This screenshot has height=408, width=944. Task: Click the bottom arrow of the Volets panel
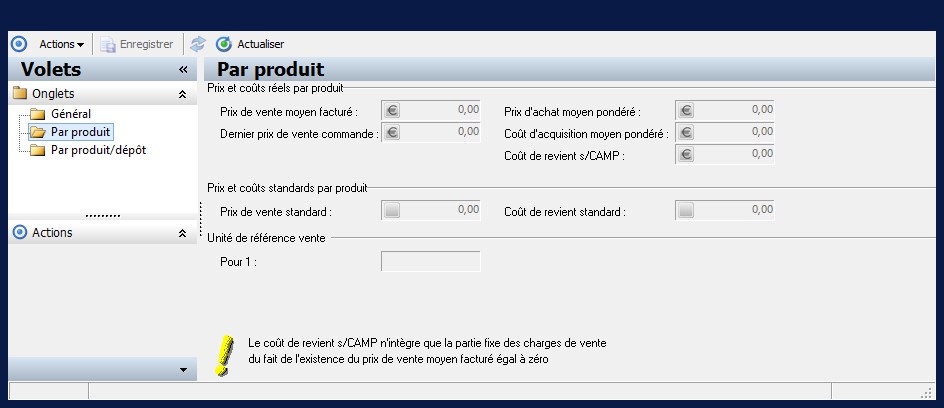pos(182,370)
